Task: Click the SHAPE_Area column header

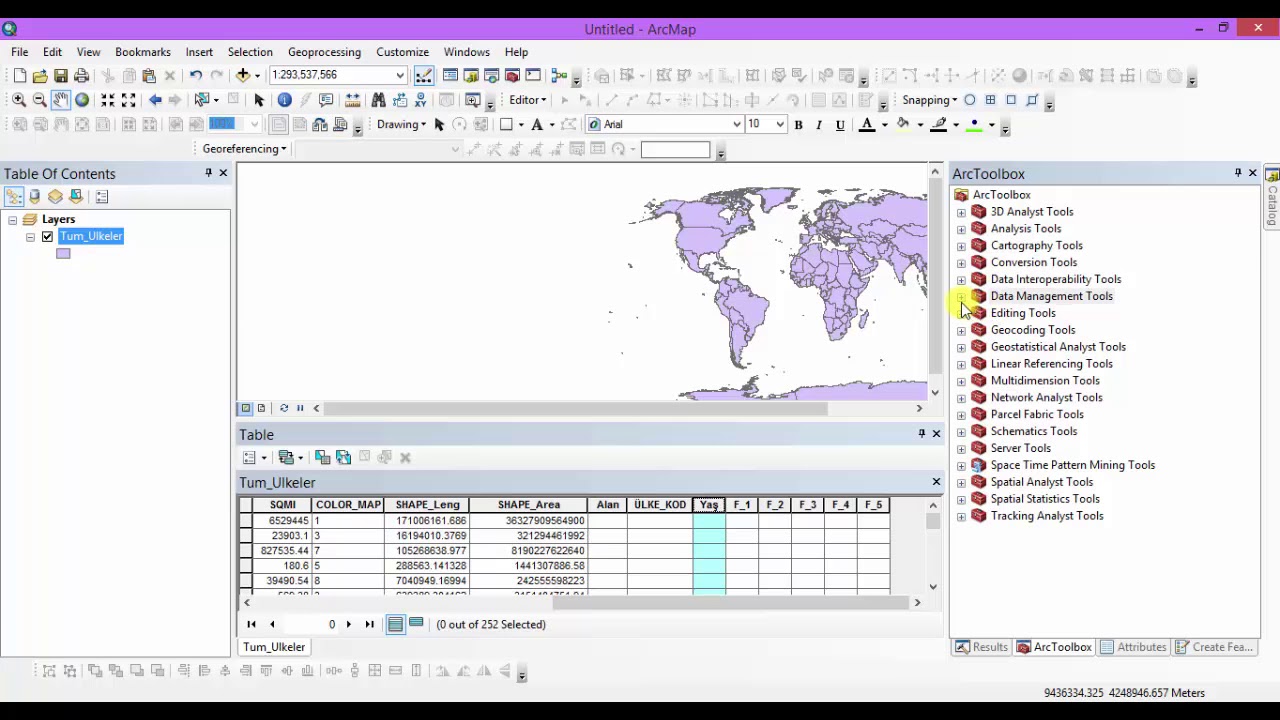Action: pos(528,505)
